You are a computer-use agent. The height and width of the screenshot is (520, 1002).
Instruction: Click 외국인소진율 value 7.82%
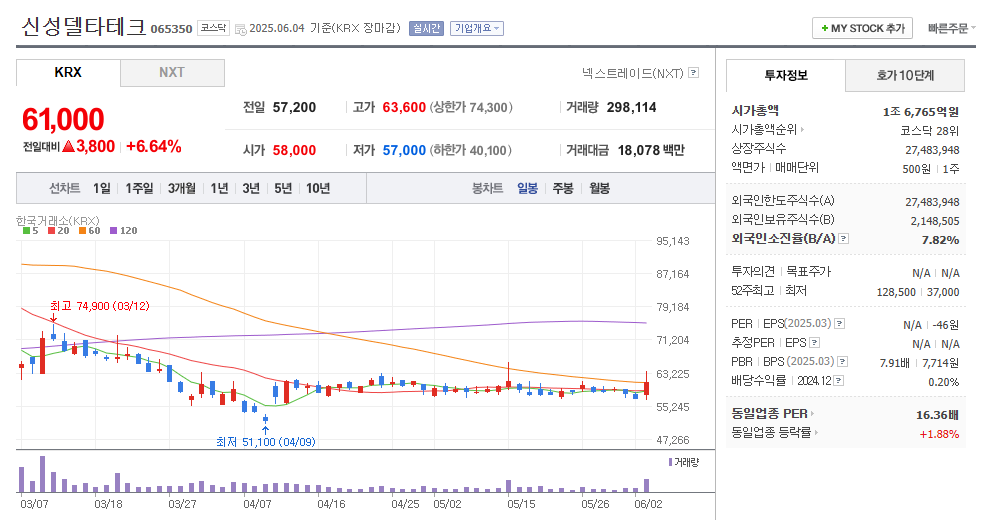[940, 240]
